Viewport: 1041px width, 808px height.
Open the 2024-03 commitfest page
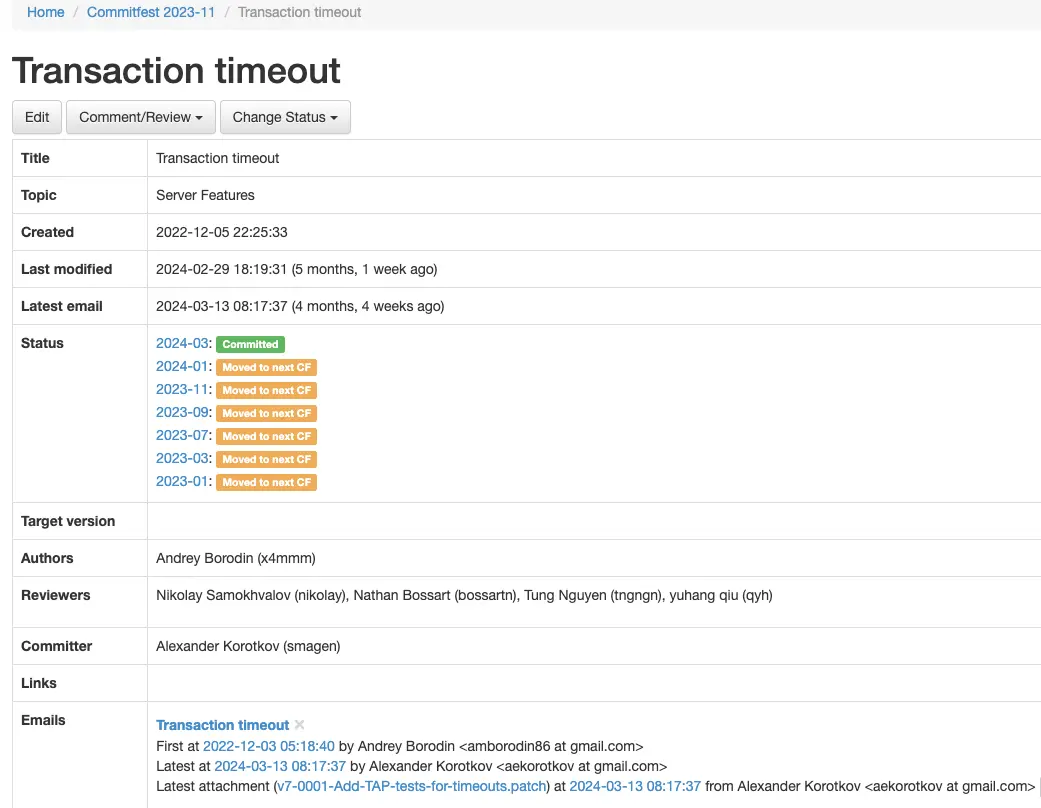point(180,343)
